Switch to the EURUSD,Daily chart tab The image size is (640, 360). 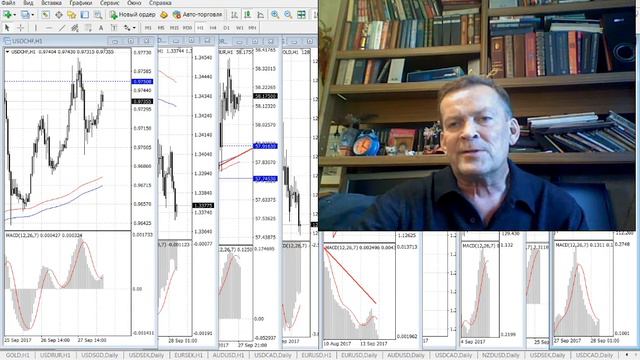click(360, 356)
